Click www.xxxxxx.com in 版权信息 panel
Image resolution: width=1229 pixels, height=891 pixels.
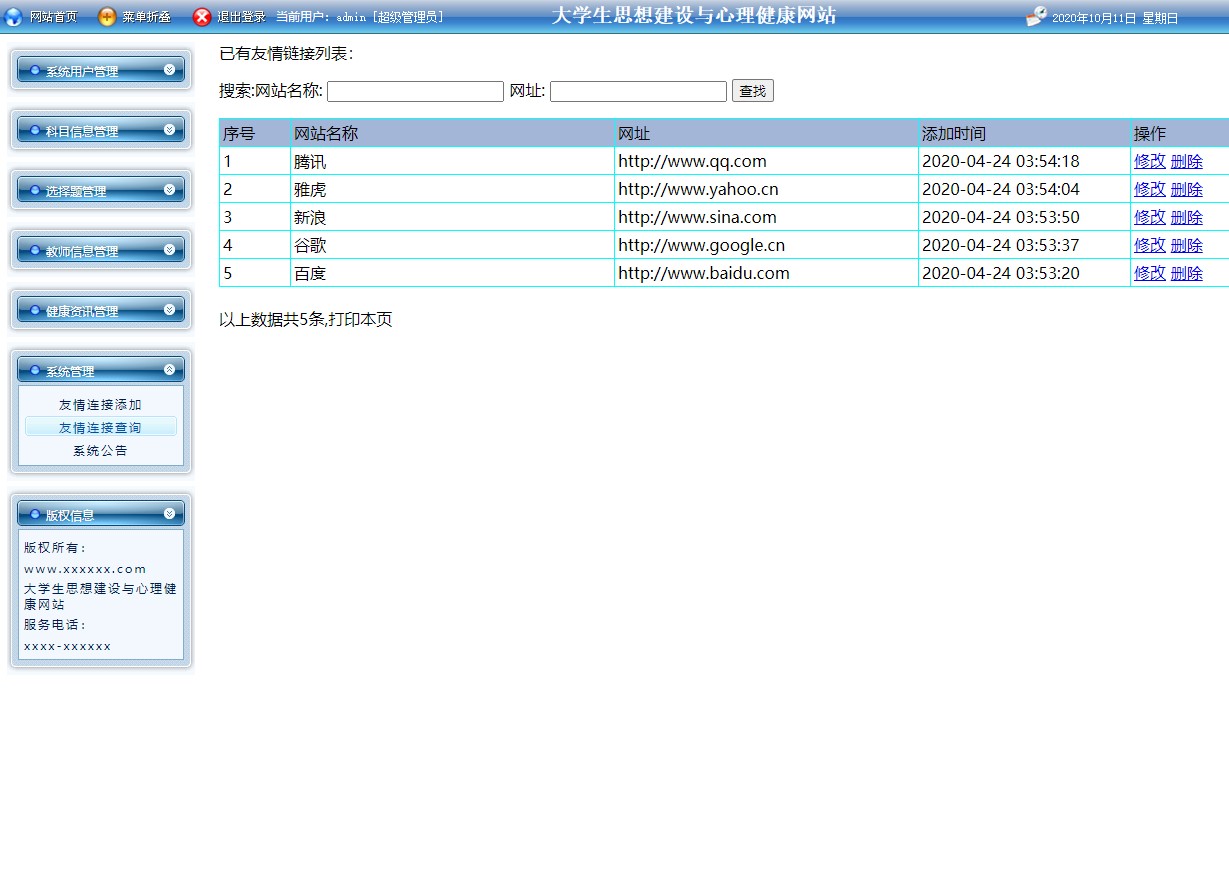point(85,569)
